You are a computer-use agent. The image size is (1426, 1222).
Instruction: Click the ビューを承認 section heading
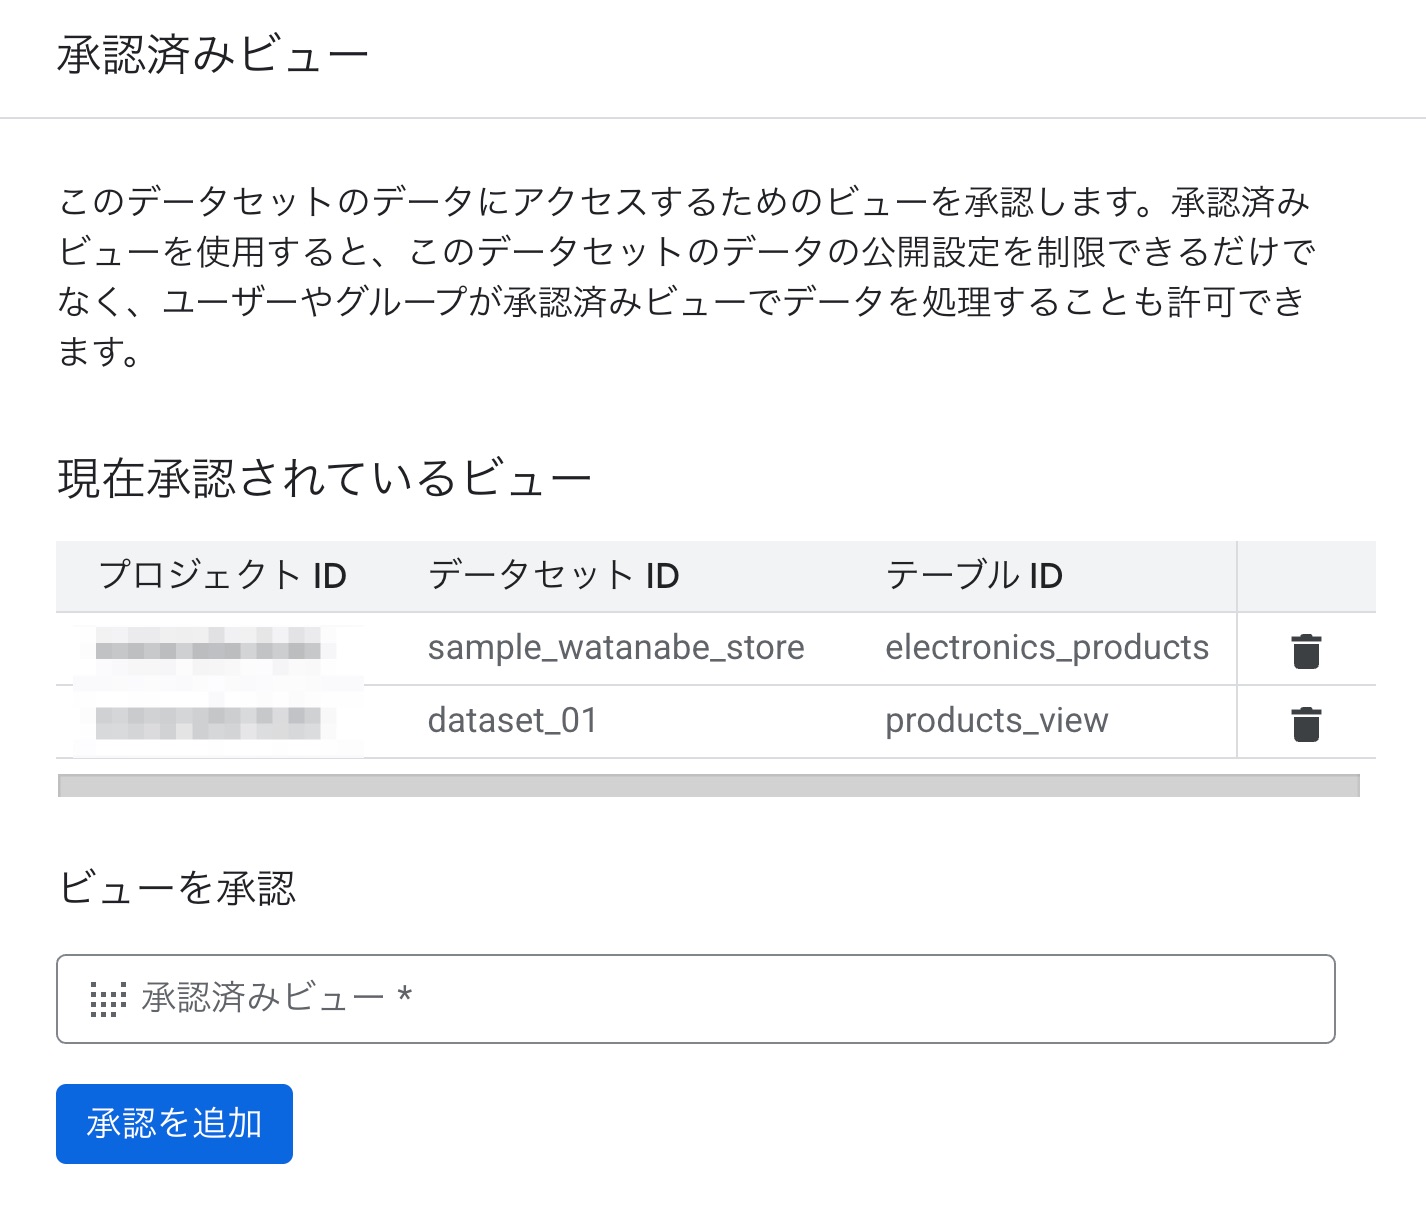177,888
